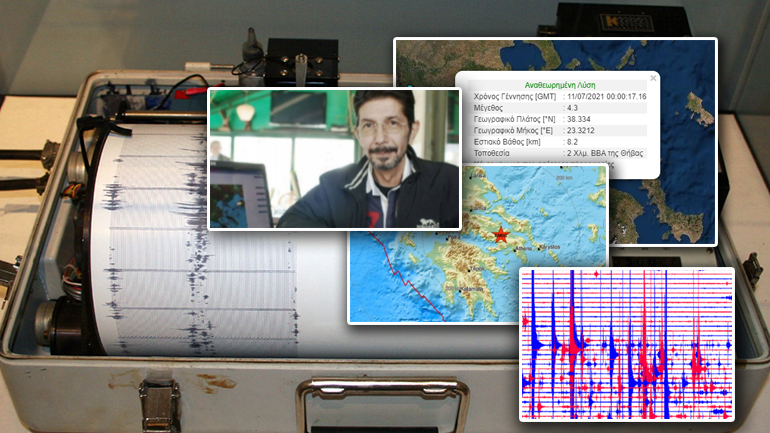Close the Αναθεωρημένη Λύση info popup
The image size is (770, 433).
tap(654, 77)
